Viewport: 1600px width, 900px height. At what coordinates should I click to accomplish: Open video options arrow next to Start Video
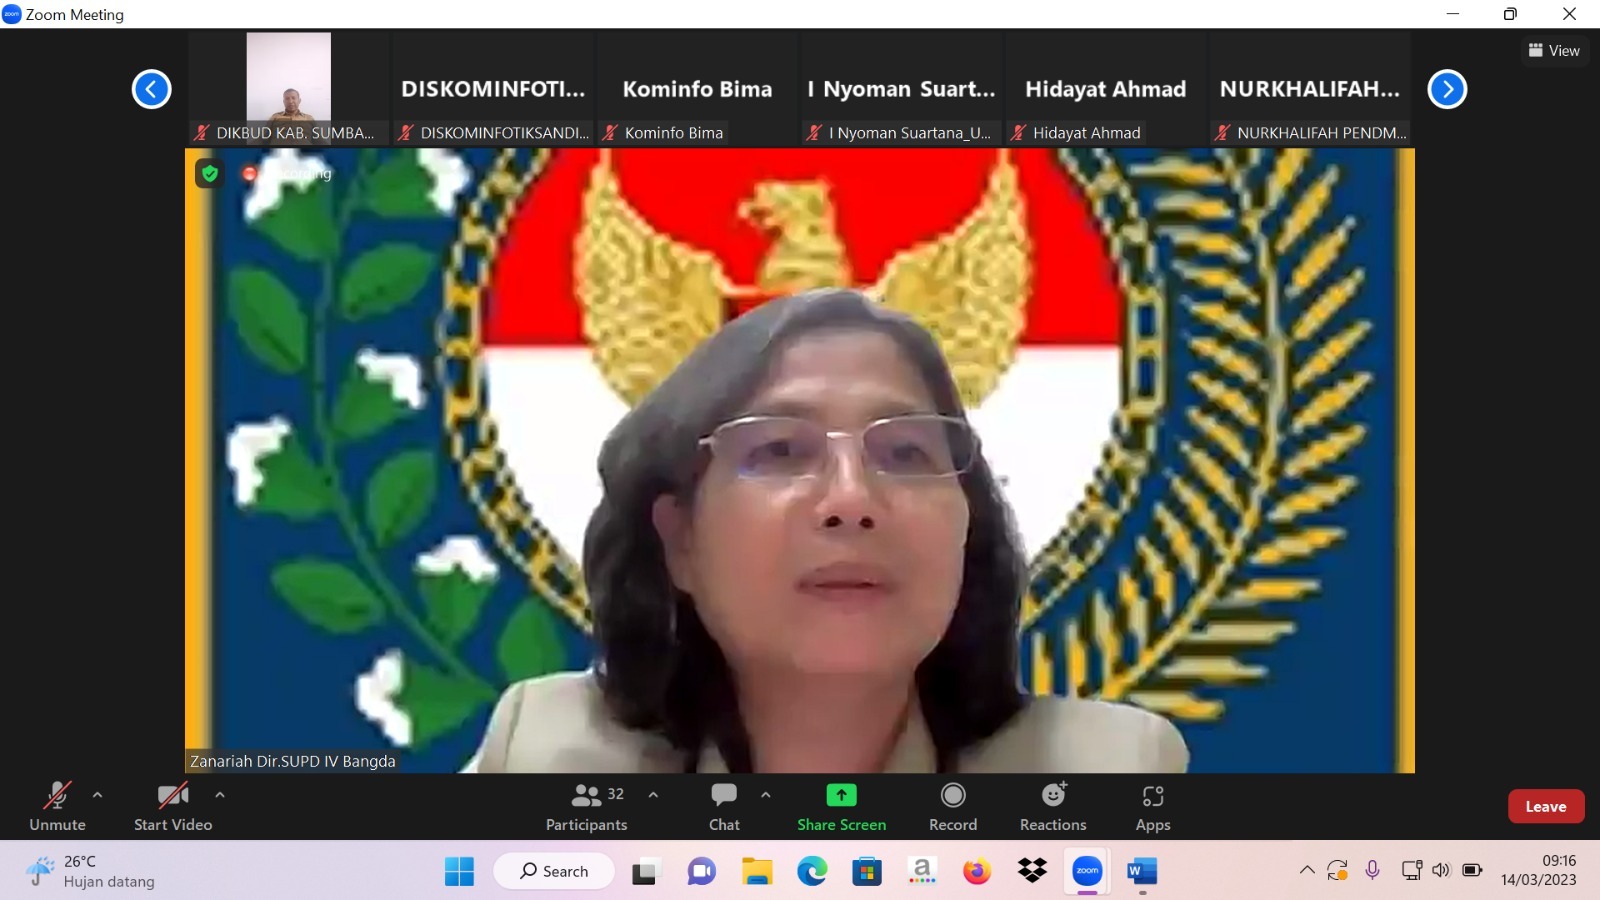220,795
